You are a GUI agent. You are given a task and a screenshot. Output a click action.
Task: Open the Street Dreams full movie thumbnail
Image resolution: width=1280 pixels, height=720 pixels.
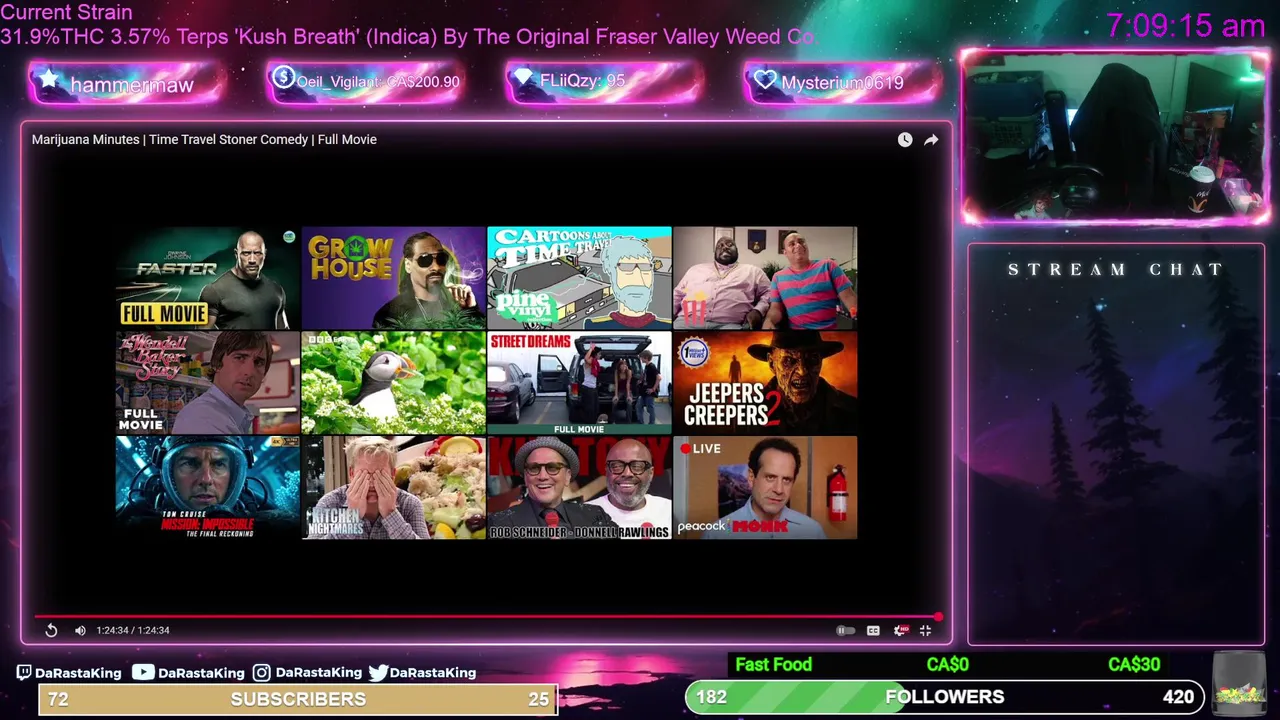coord(579,383)
